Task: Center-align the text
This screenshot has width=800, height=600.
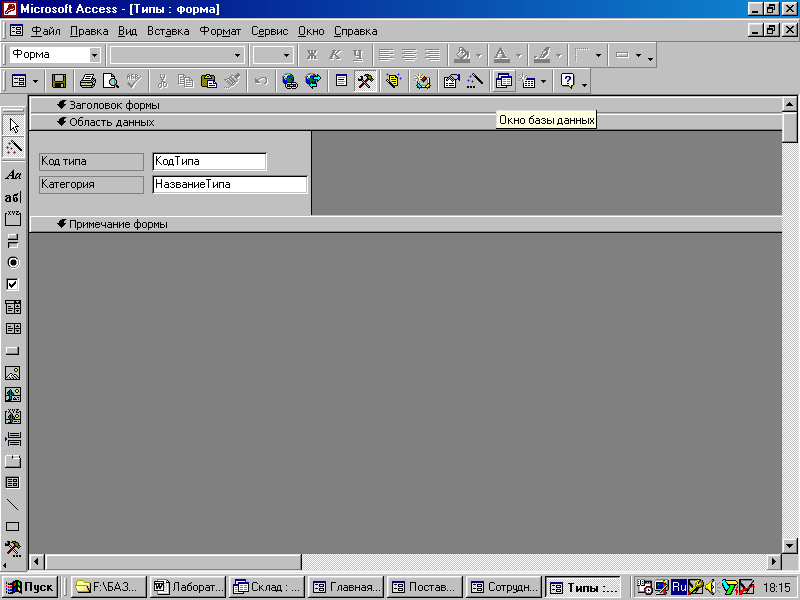Action: tap(409, 55)
